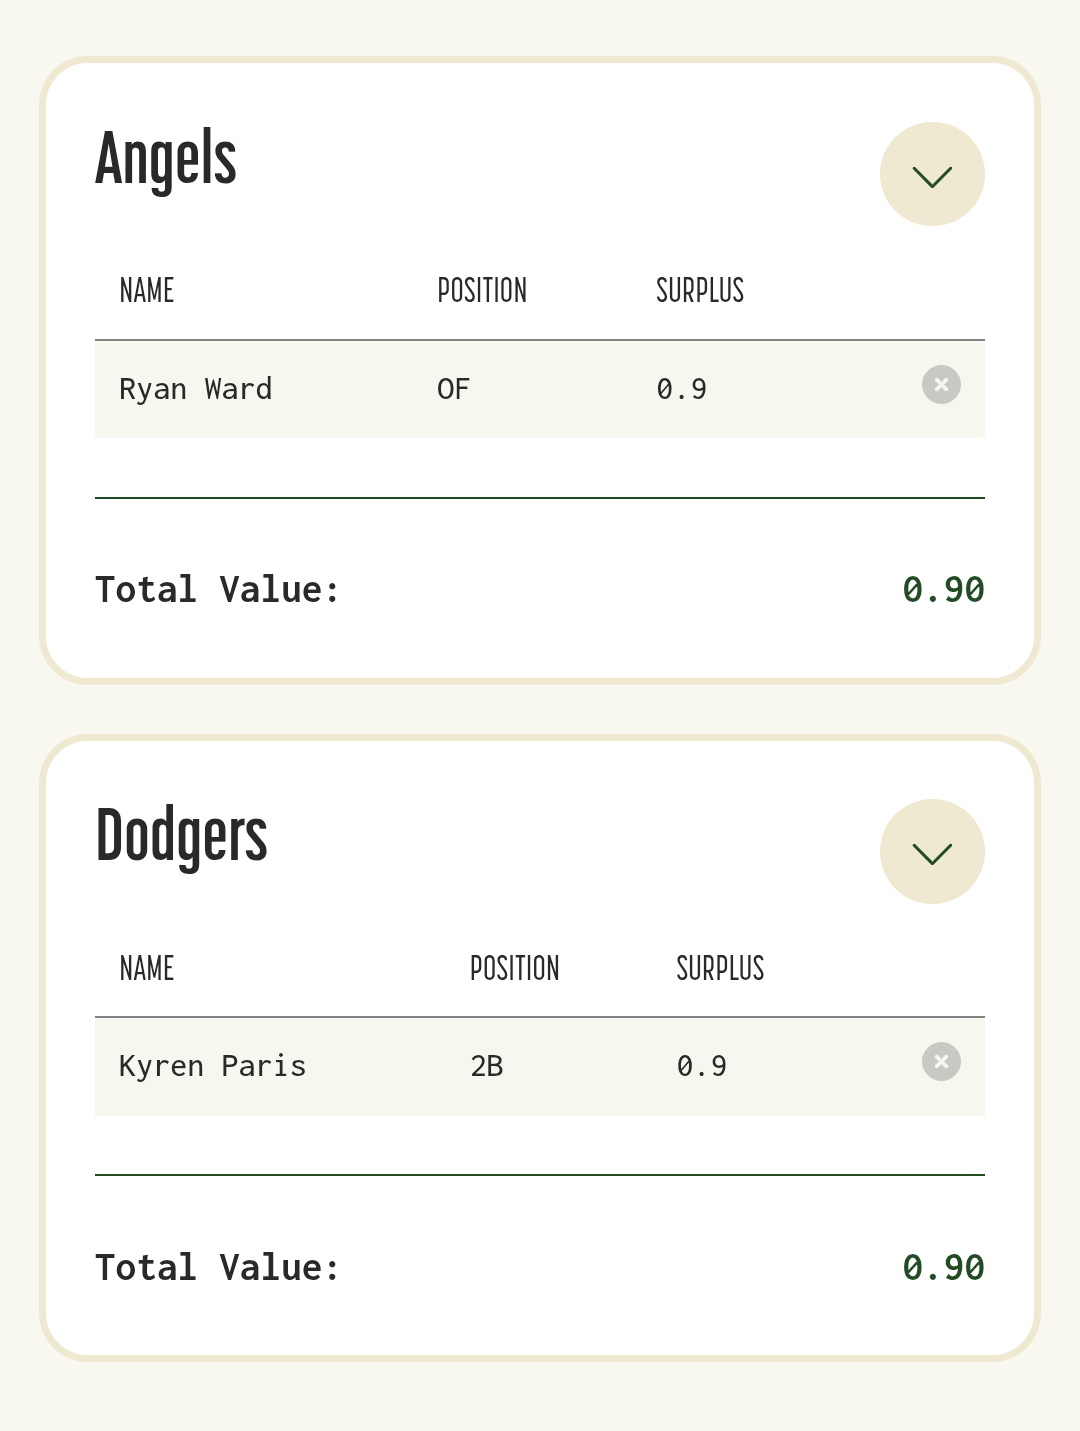The width and height of the screenshot is (1080, 1431).
Task: Click the SURPLUS column header in Angels table
Action: tap(700, 291)
